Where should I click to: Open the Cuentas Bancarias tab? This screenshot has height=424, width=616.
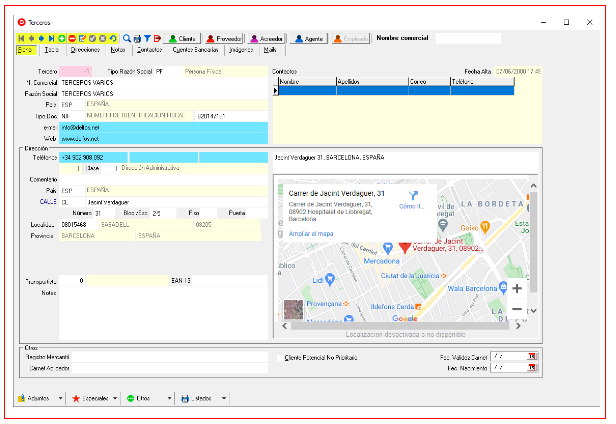[x=195, y=49]
